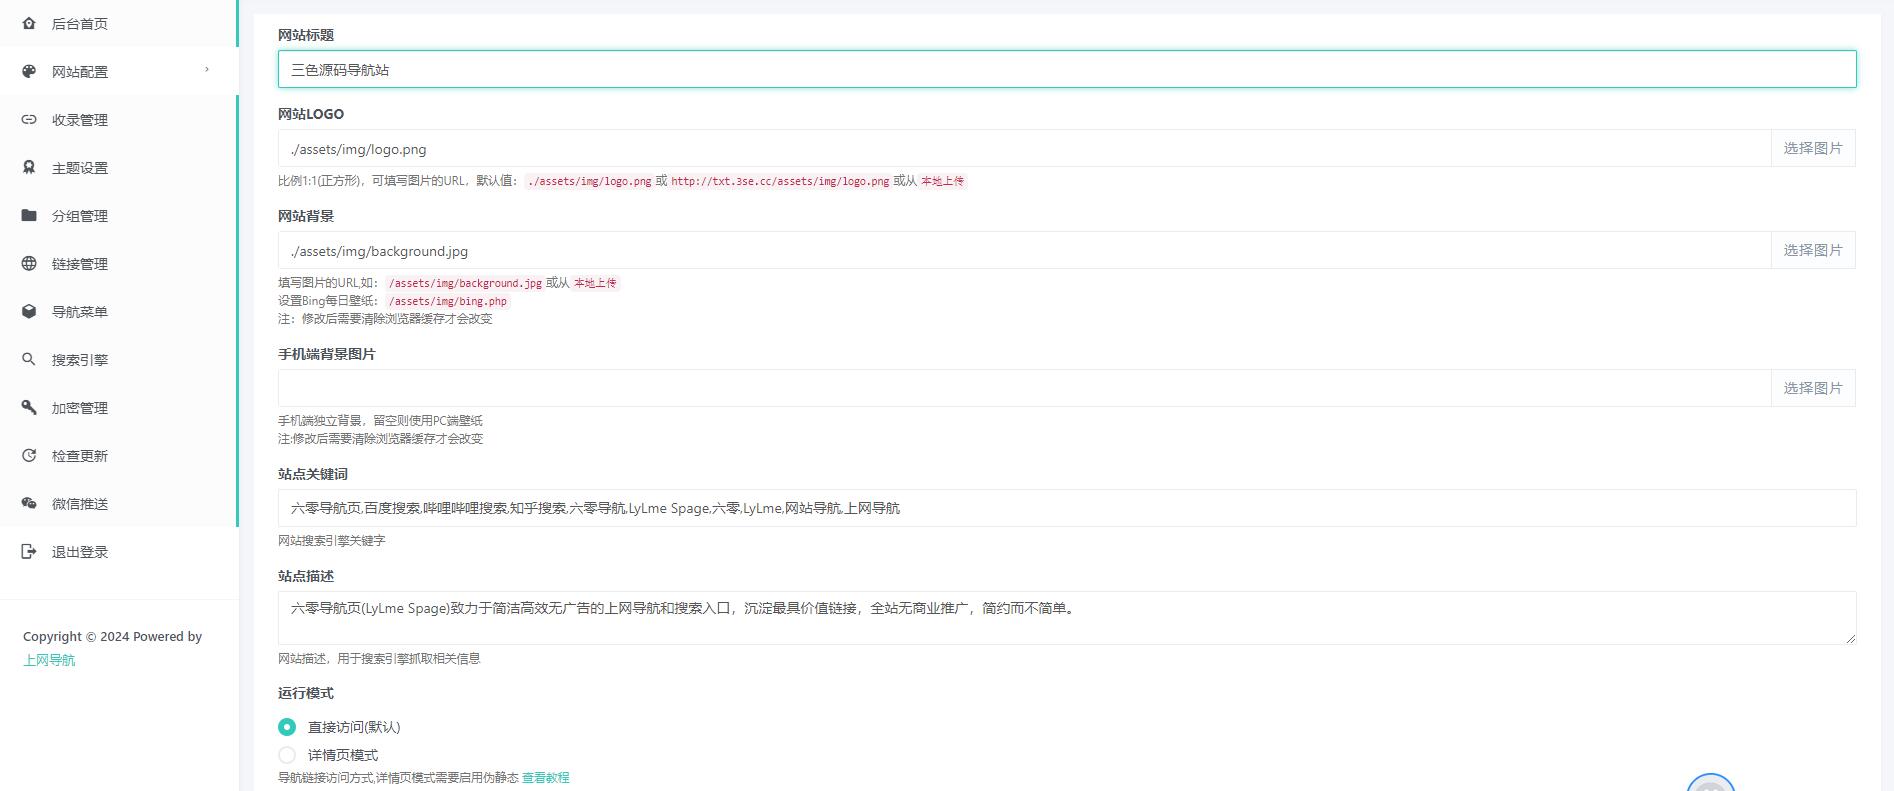Click the cube icon for 导航菜单
Screen dimensions: 1894x791
click(29, 311)
